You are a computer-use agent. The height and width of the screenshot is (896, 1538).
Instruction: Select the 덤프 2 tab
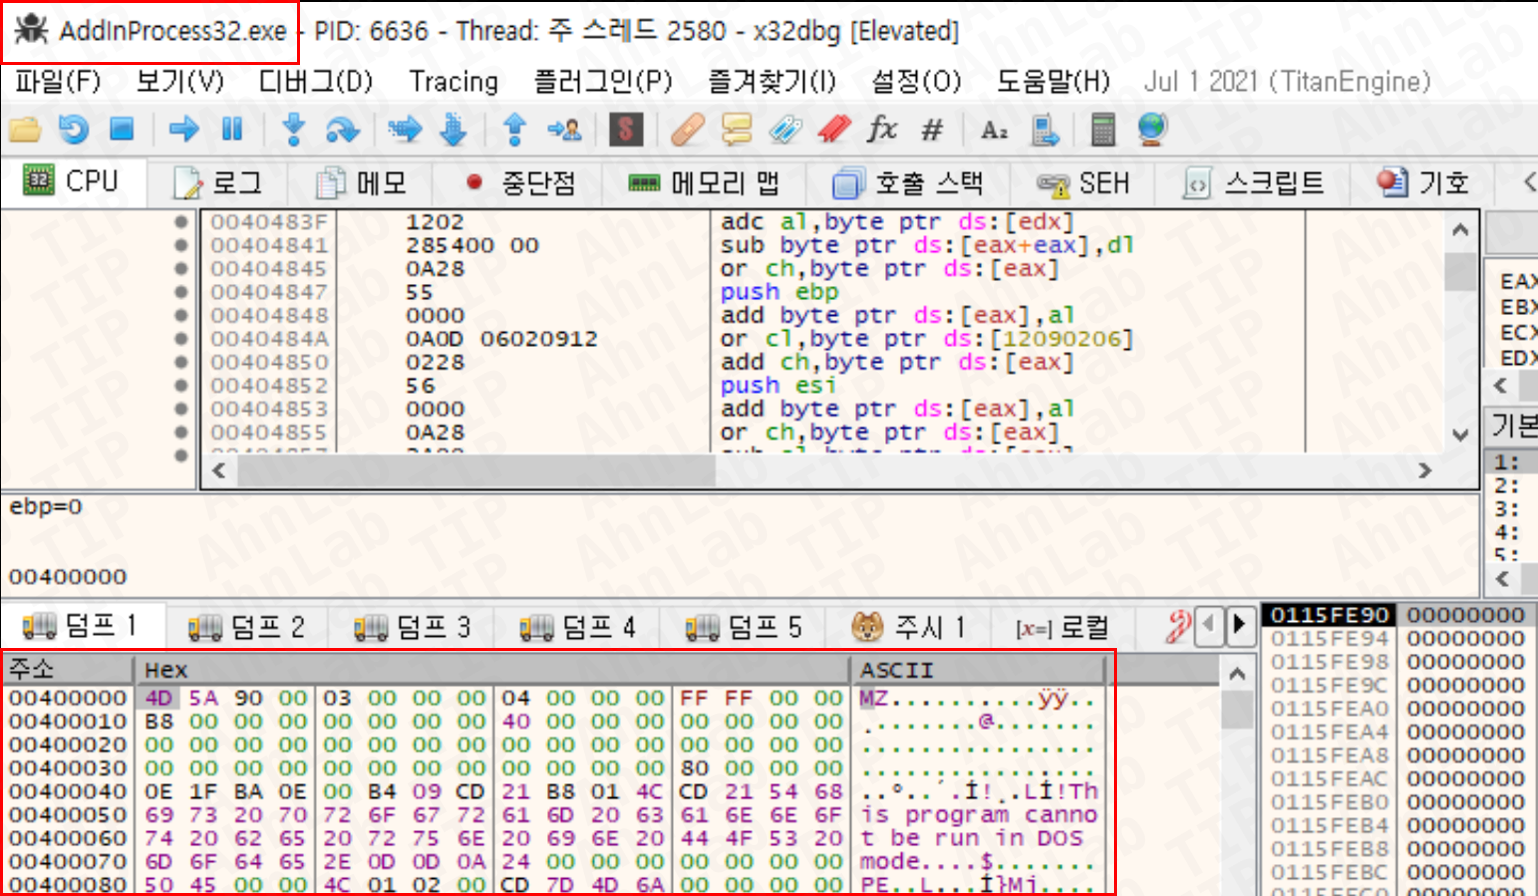[247, 627]
